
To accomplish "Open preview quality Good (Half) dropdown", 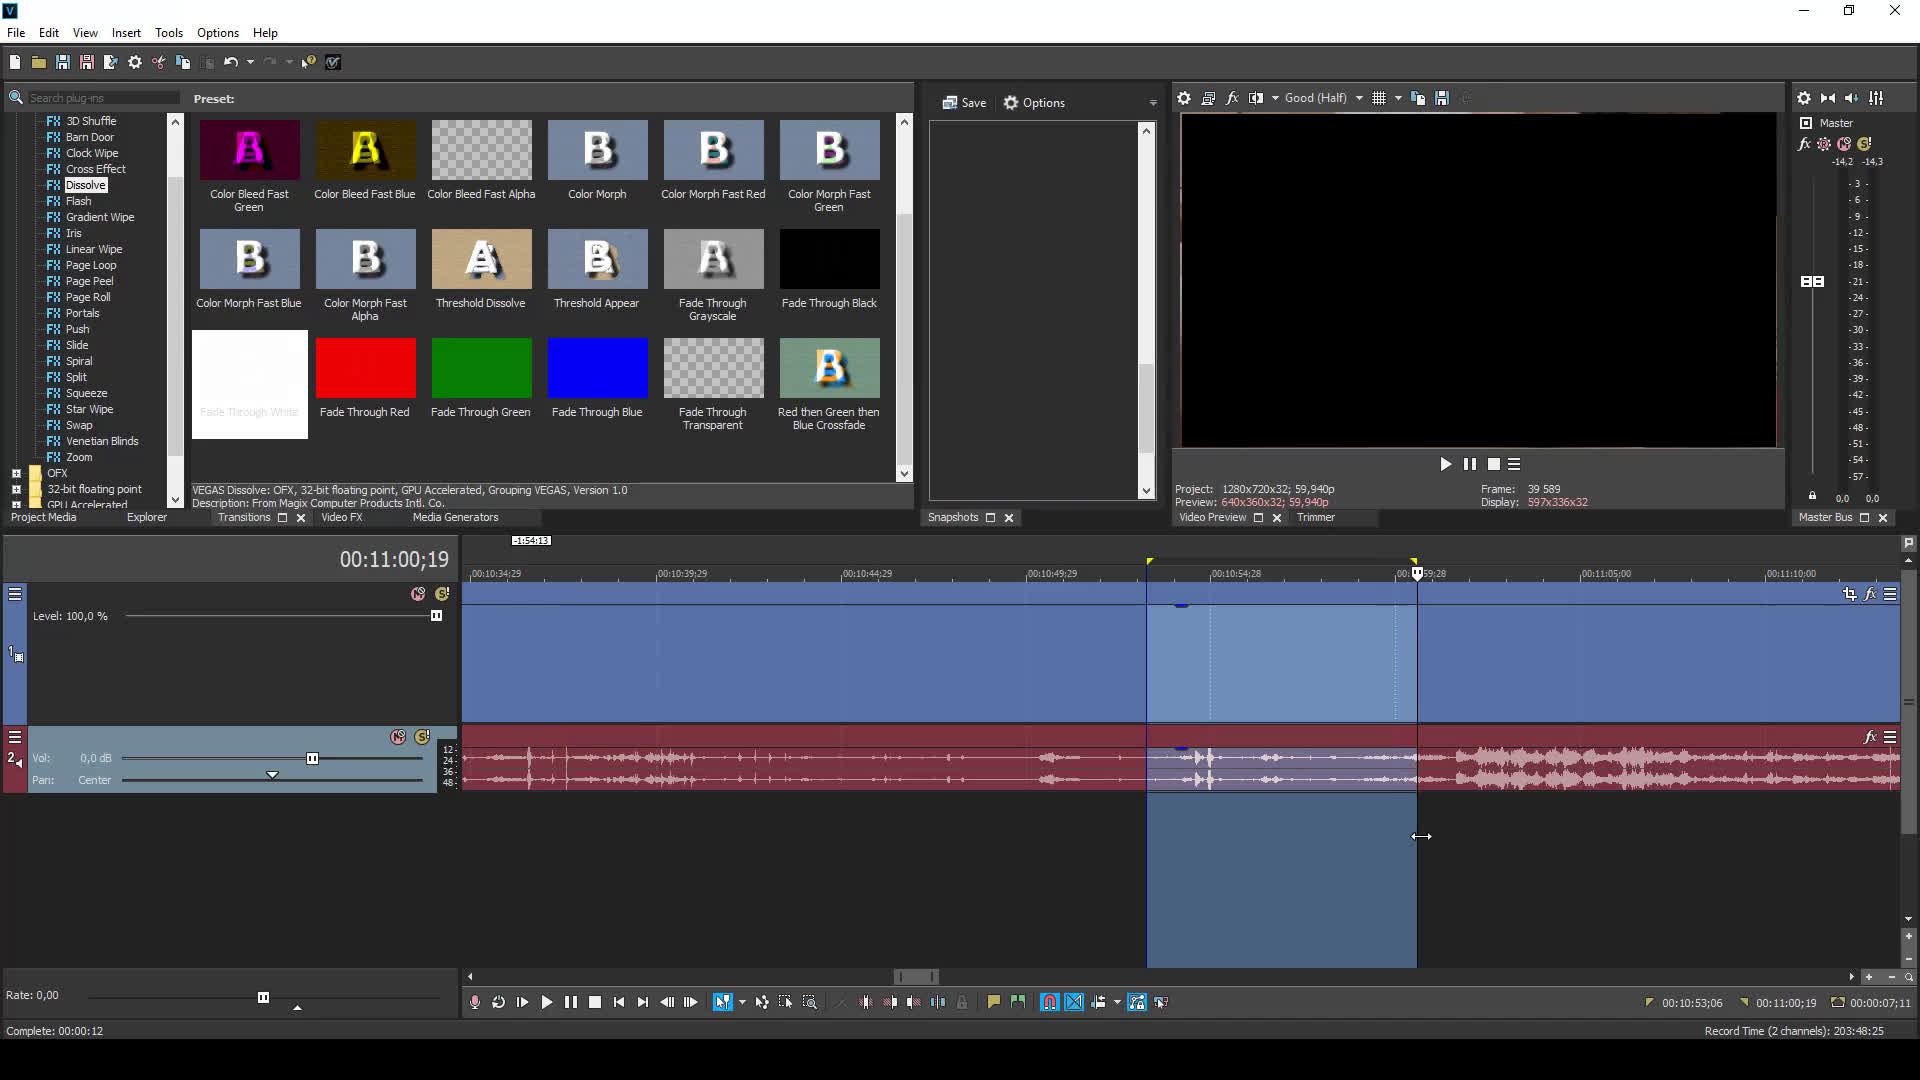I will [x=1323, y=98].
